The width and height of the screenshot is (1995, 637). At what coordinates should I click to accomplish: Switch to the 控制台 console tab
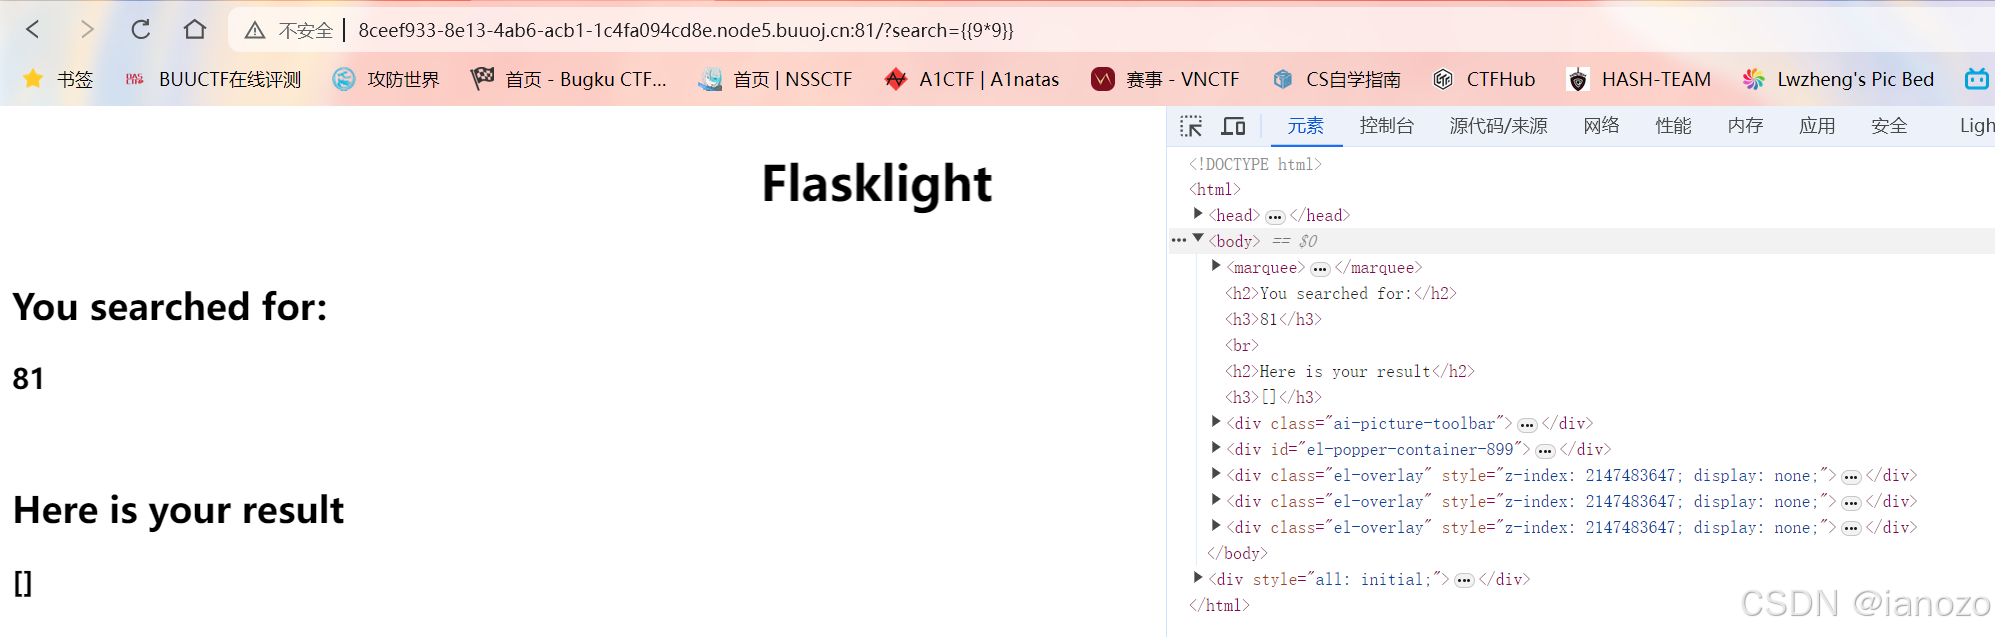pos(1386,126)
